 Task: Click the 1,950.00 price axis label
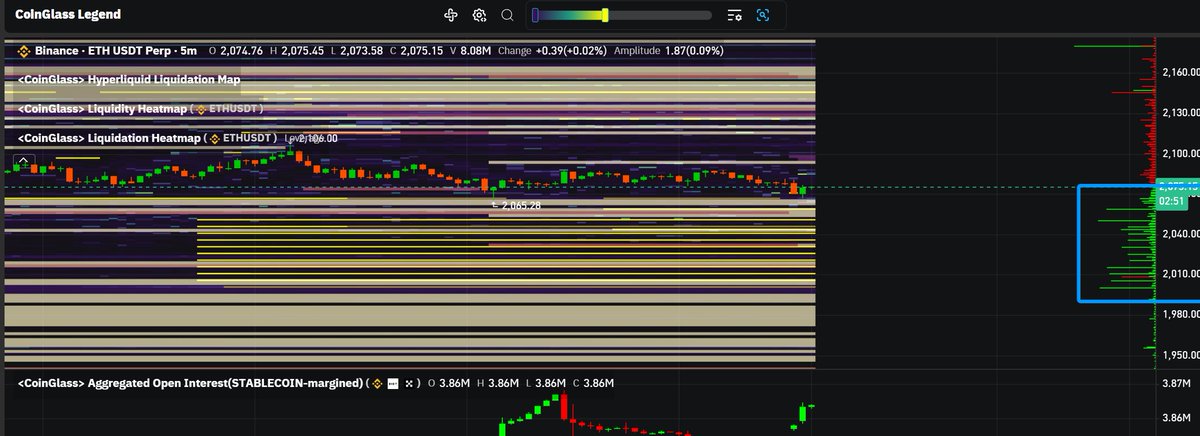1181,354
